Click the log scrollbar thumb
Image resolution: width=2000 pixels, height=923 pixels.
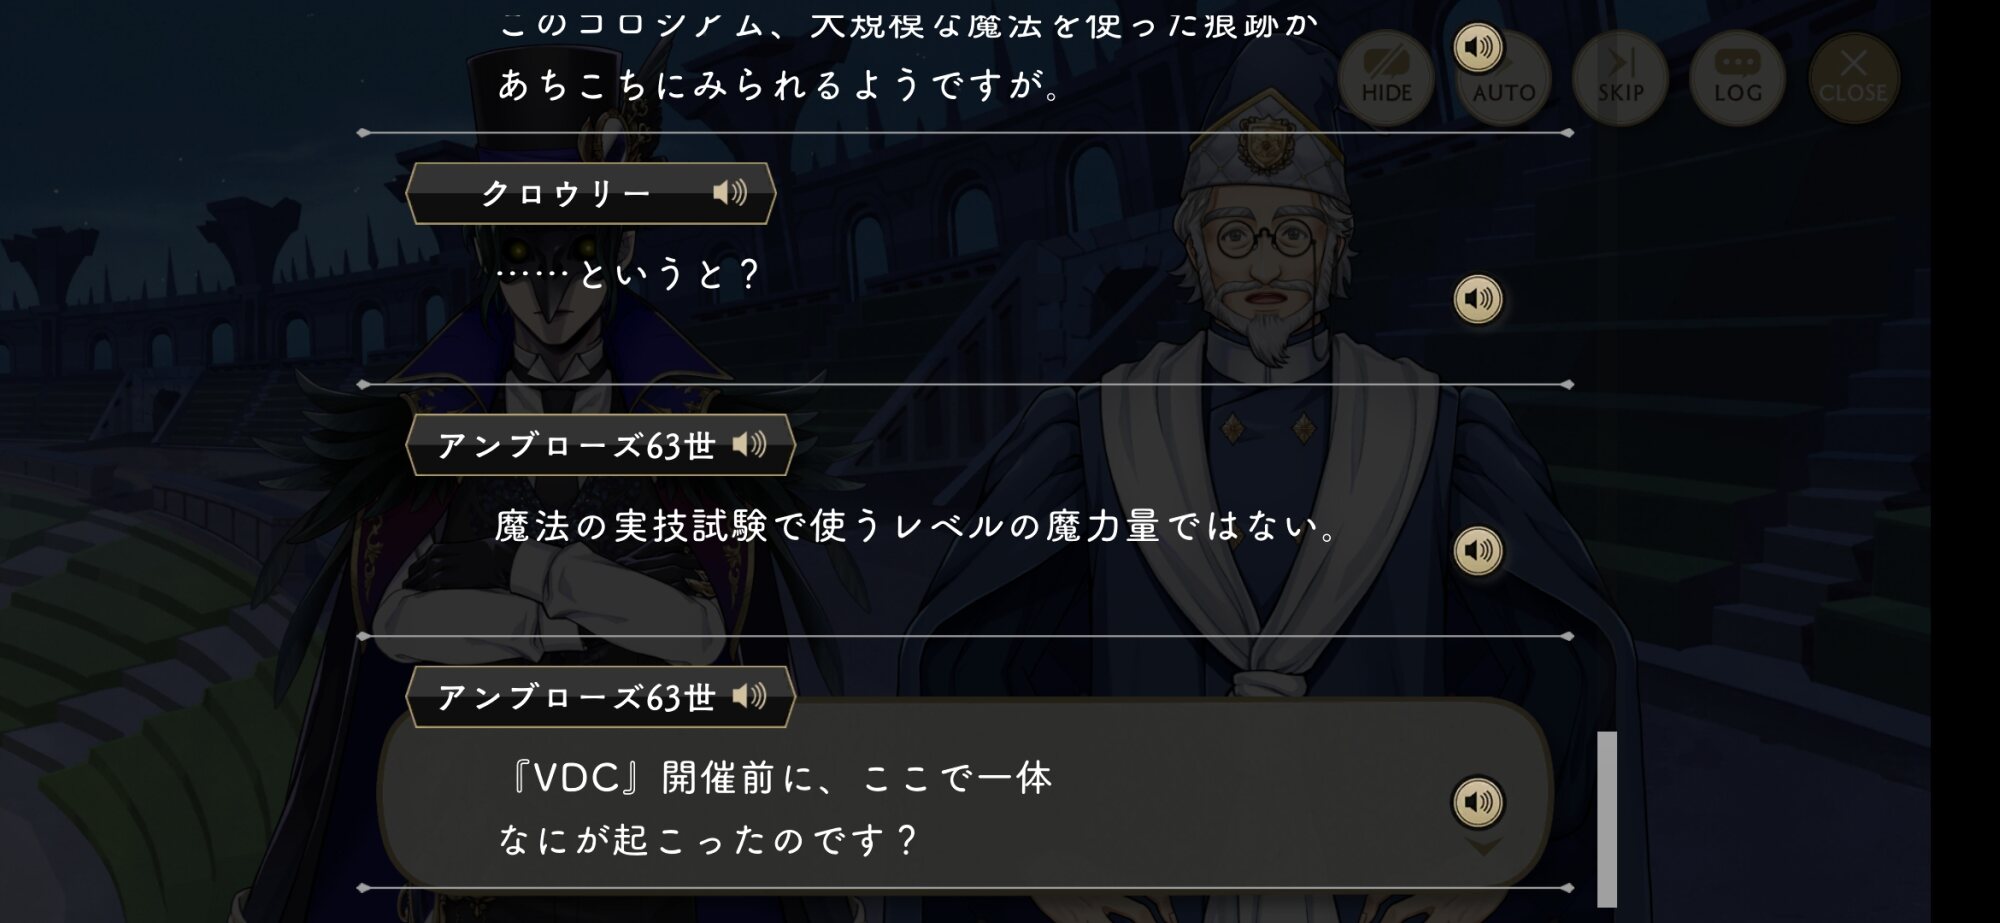tap(1607, 819)
